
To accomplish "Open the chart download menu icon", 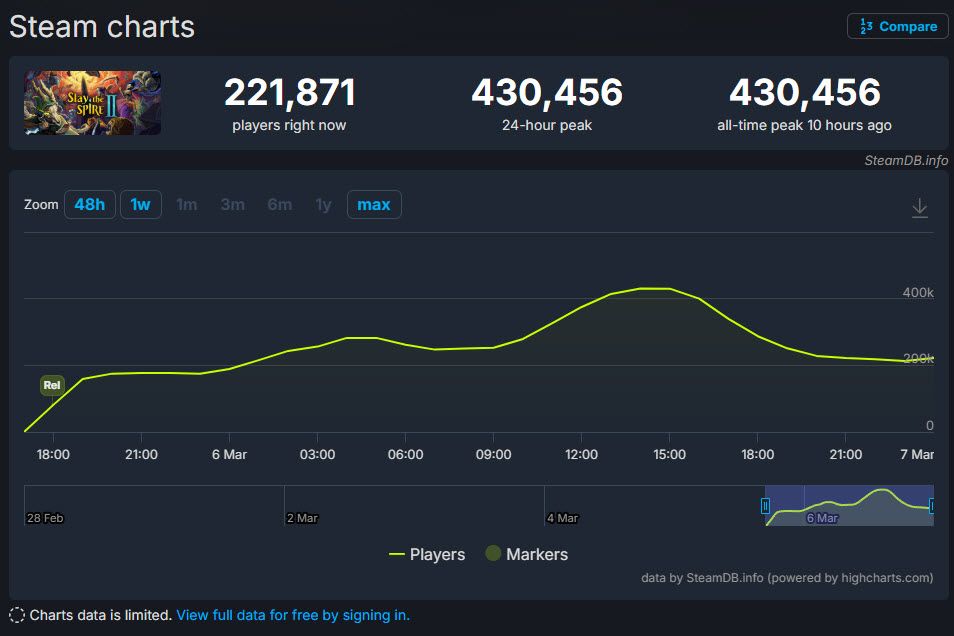I will pos(920,207).
